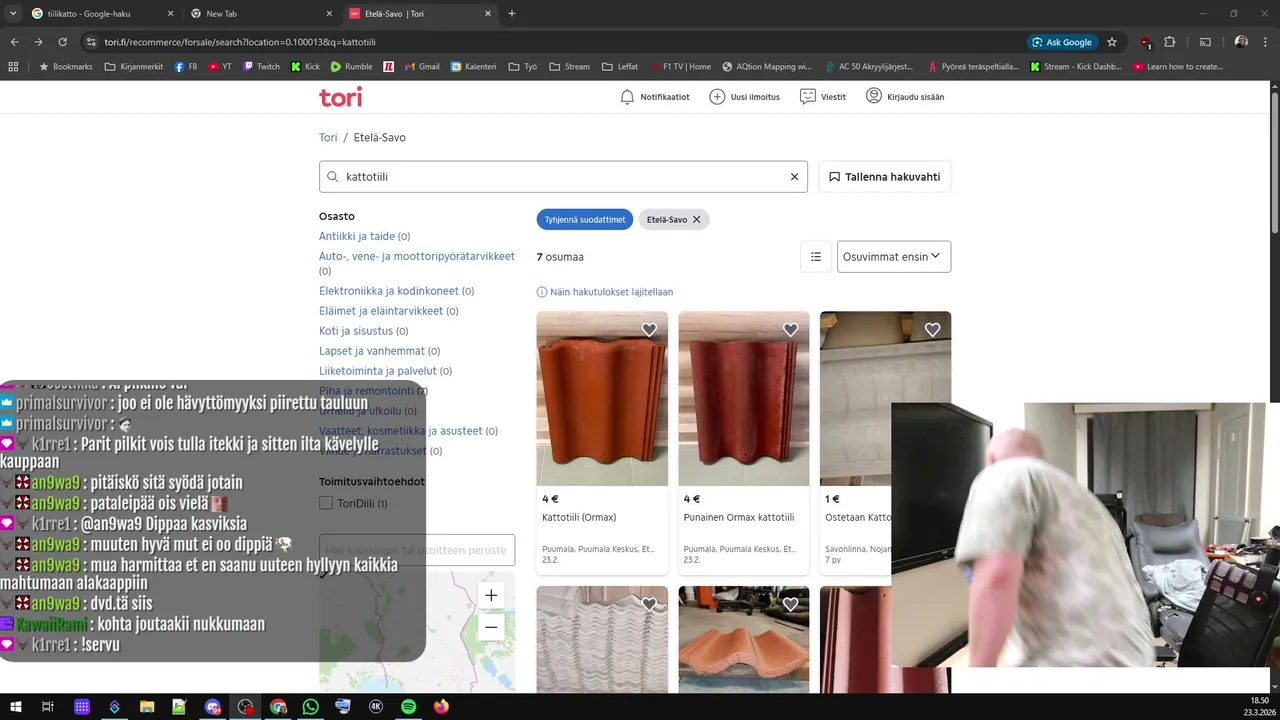
Task: Open the F1 TV Home bookmark
Action: coord(680,67)
